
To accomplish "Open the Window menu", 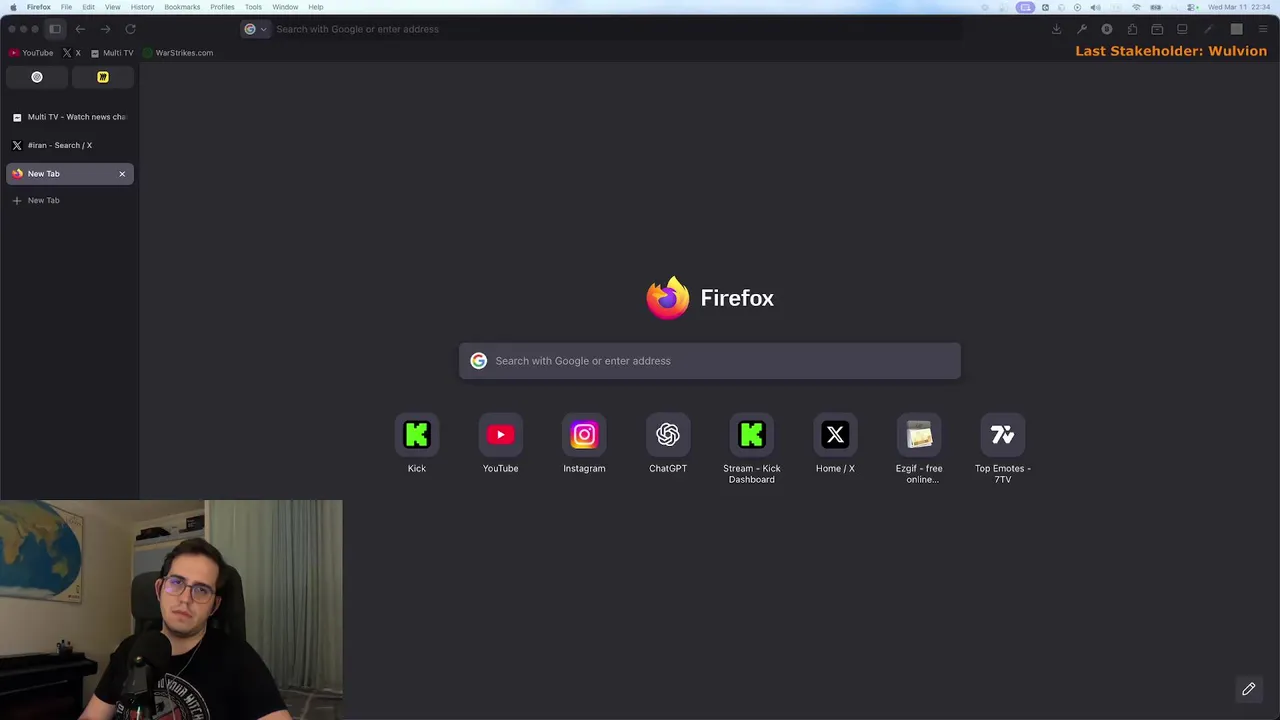I will [x=285, y=7].
